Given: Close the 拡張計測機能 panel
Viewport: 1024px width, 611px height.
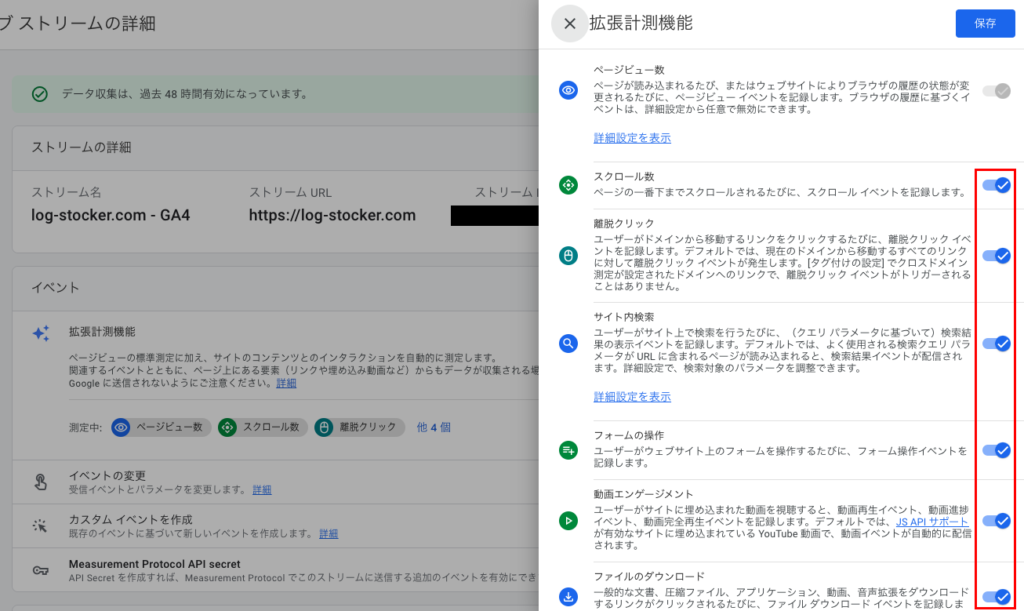Looking at the screenshot, I should (x=569, y=23).
